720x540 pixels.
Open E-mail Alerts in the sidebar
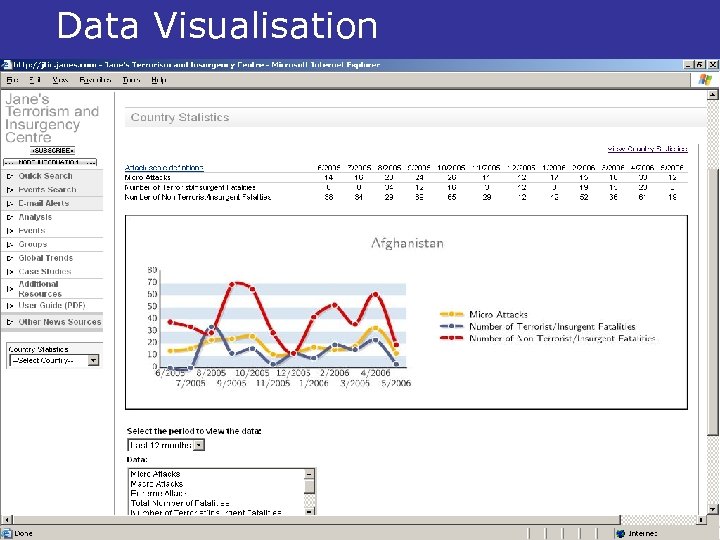point(44,203)
